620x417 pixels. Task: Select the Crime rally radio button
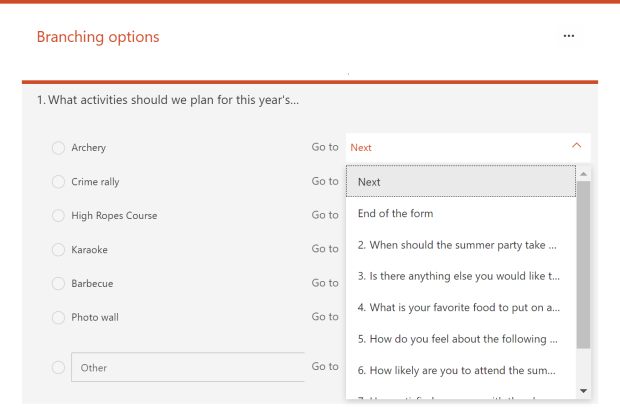58,182
